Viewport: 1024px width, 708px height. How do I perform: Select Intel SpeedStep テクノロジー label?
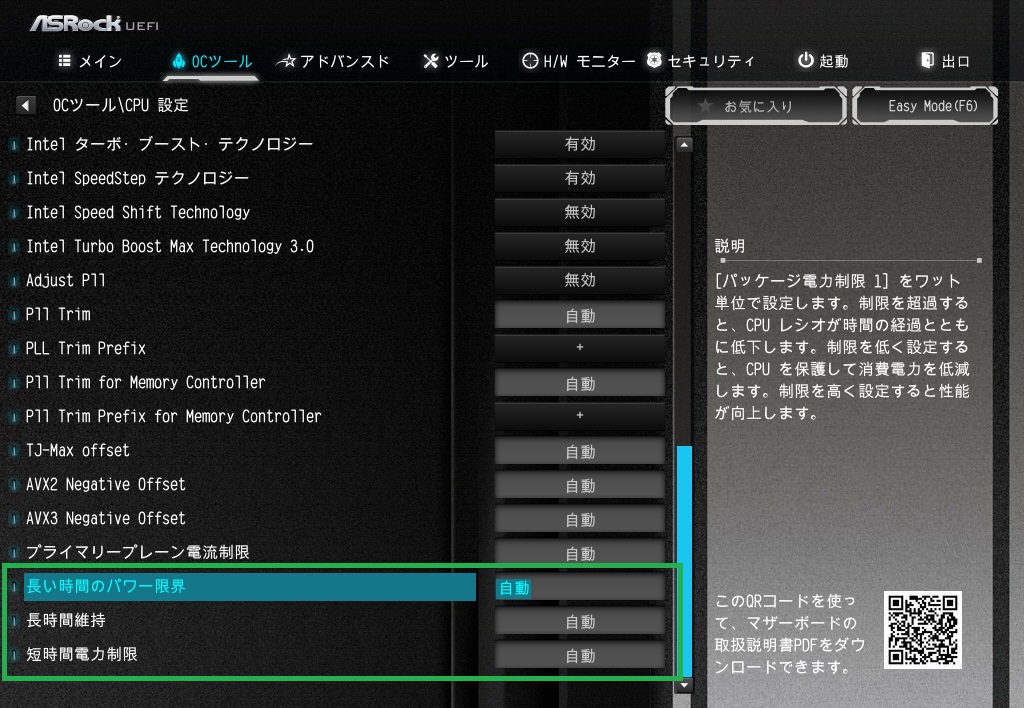tap(137, 178)
